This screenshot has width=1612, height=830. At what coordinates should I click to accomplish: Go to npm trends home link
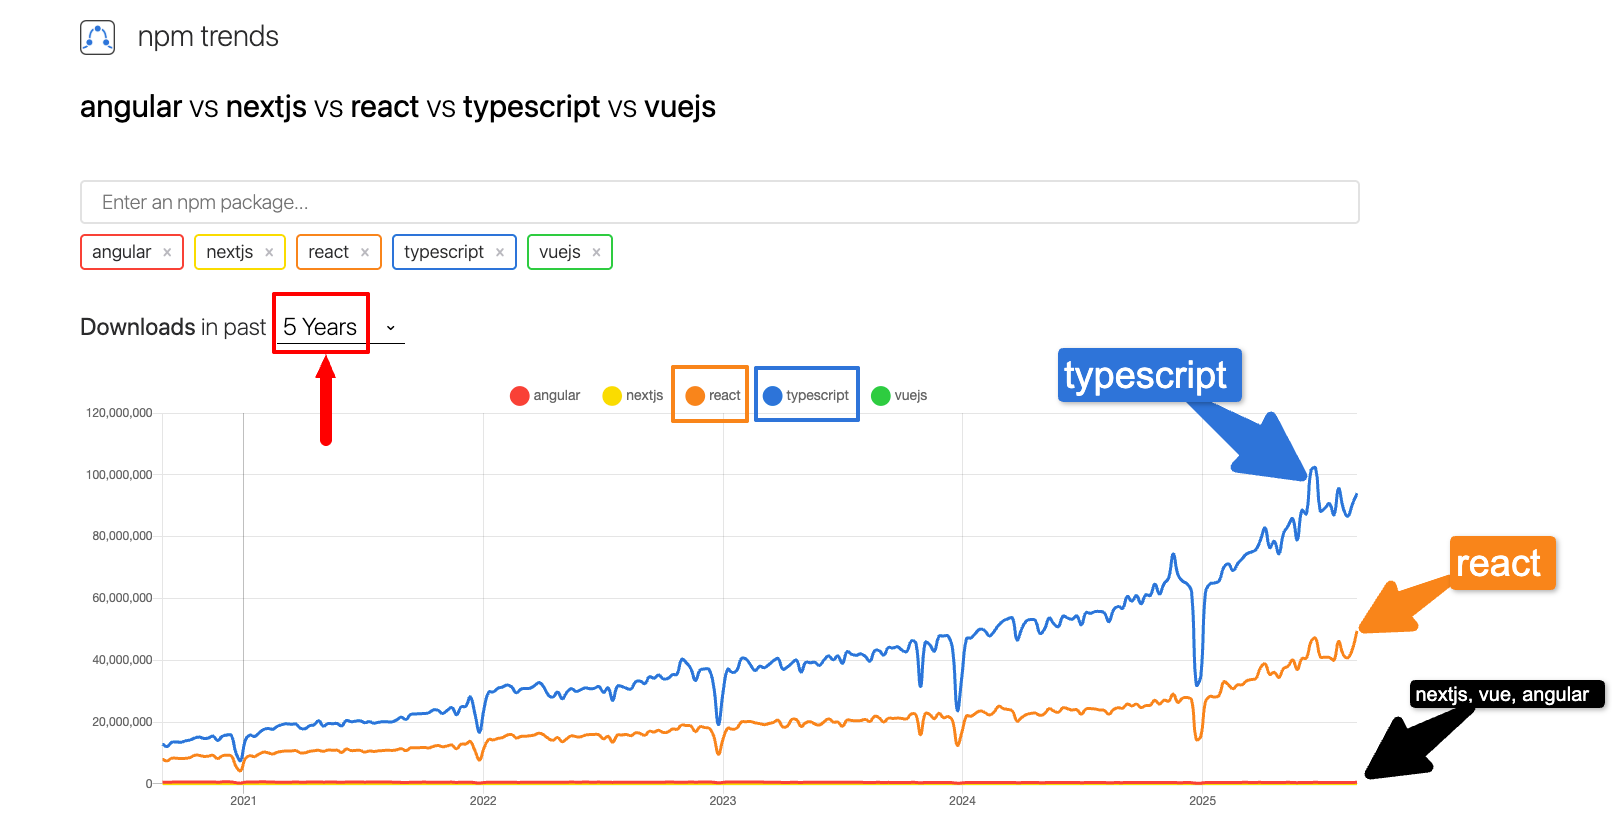[208, 37]
